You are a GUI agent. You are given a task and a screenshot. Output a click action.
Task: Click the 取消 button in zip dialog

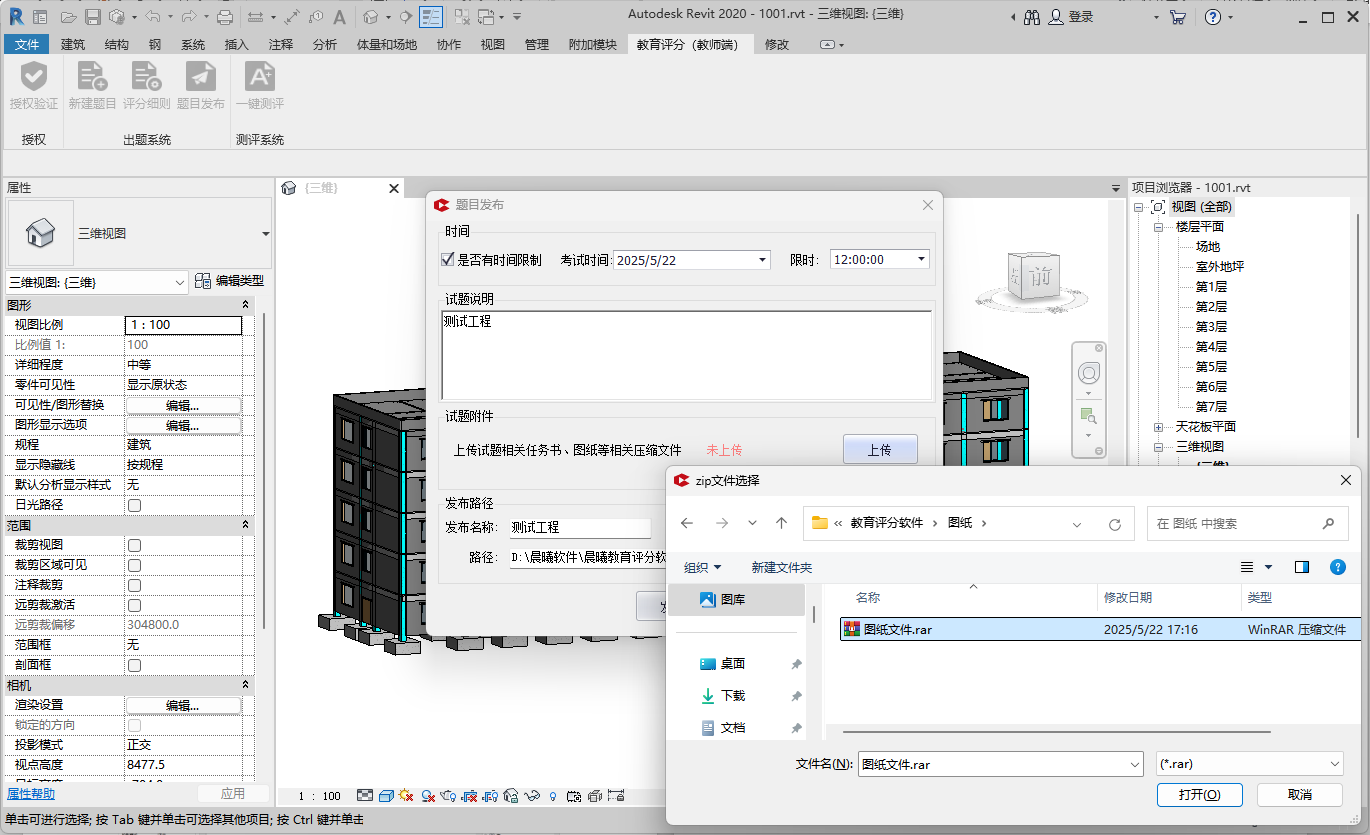1300,794
